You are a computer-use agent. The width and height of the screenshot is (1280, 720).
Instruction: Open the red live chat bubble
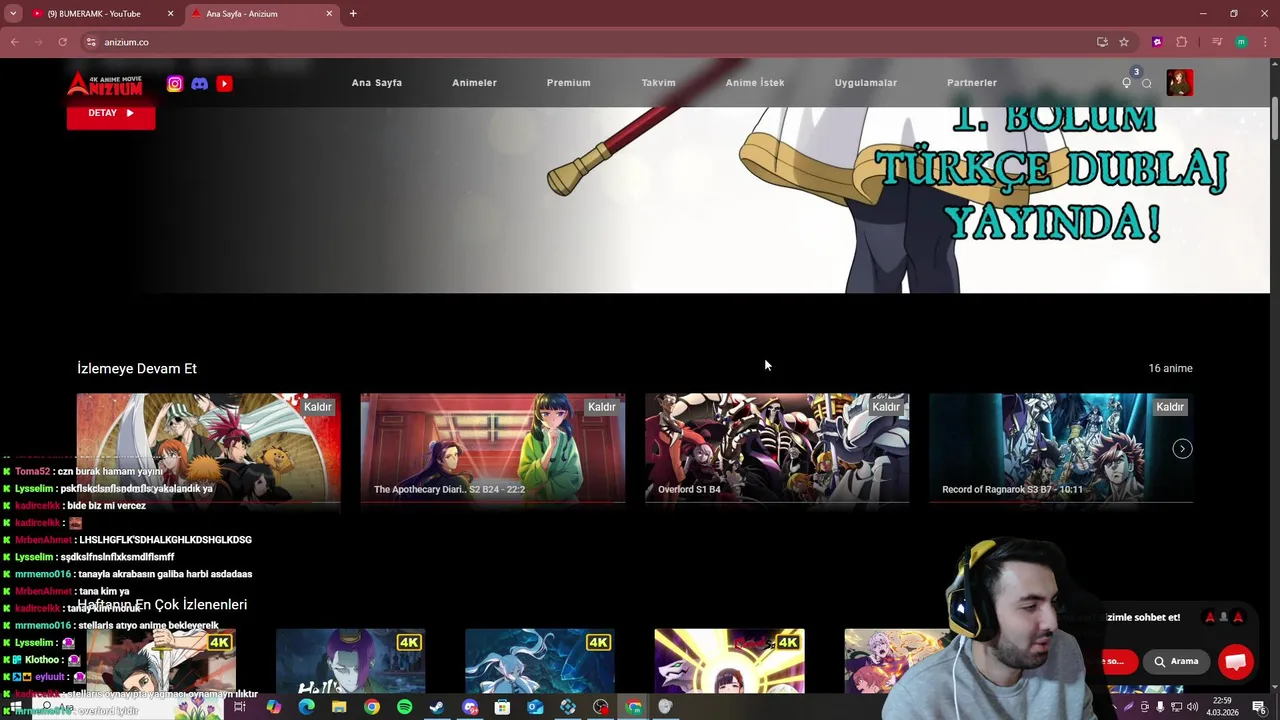1236,662
